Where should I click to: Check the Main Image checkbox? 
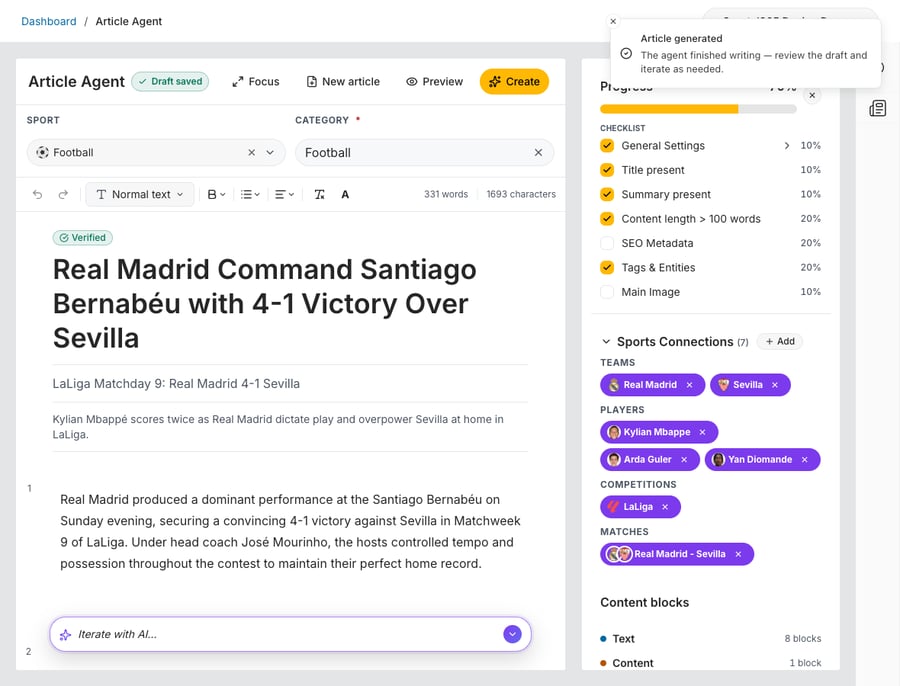[x=607, y=292]
